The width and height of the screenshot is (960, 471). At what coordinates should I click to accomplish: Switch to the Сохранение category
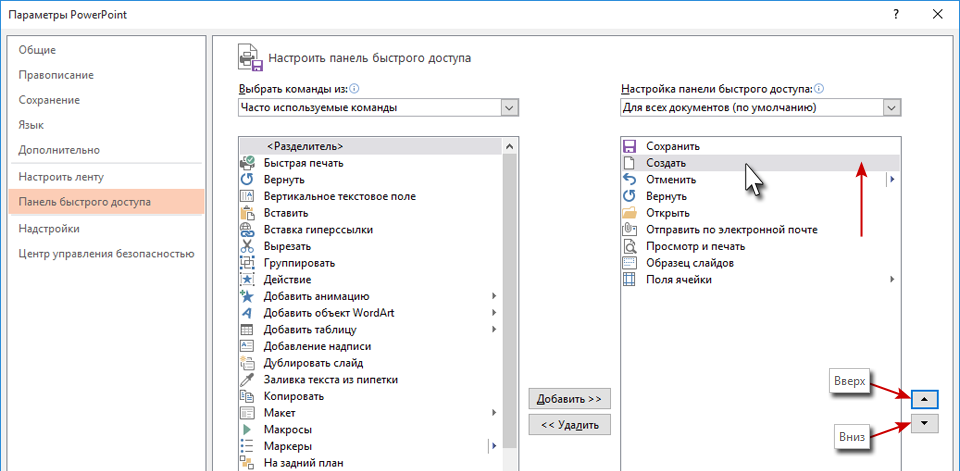pyautogui.click(x=107, y=100)
